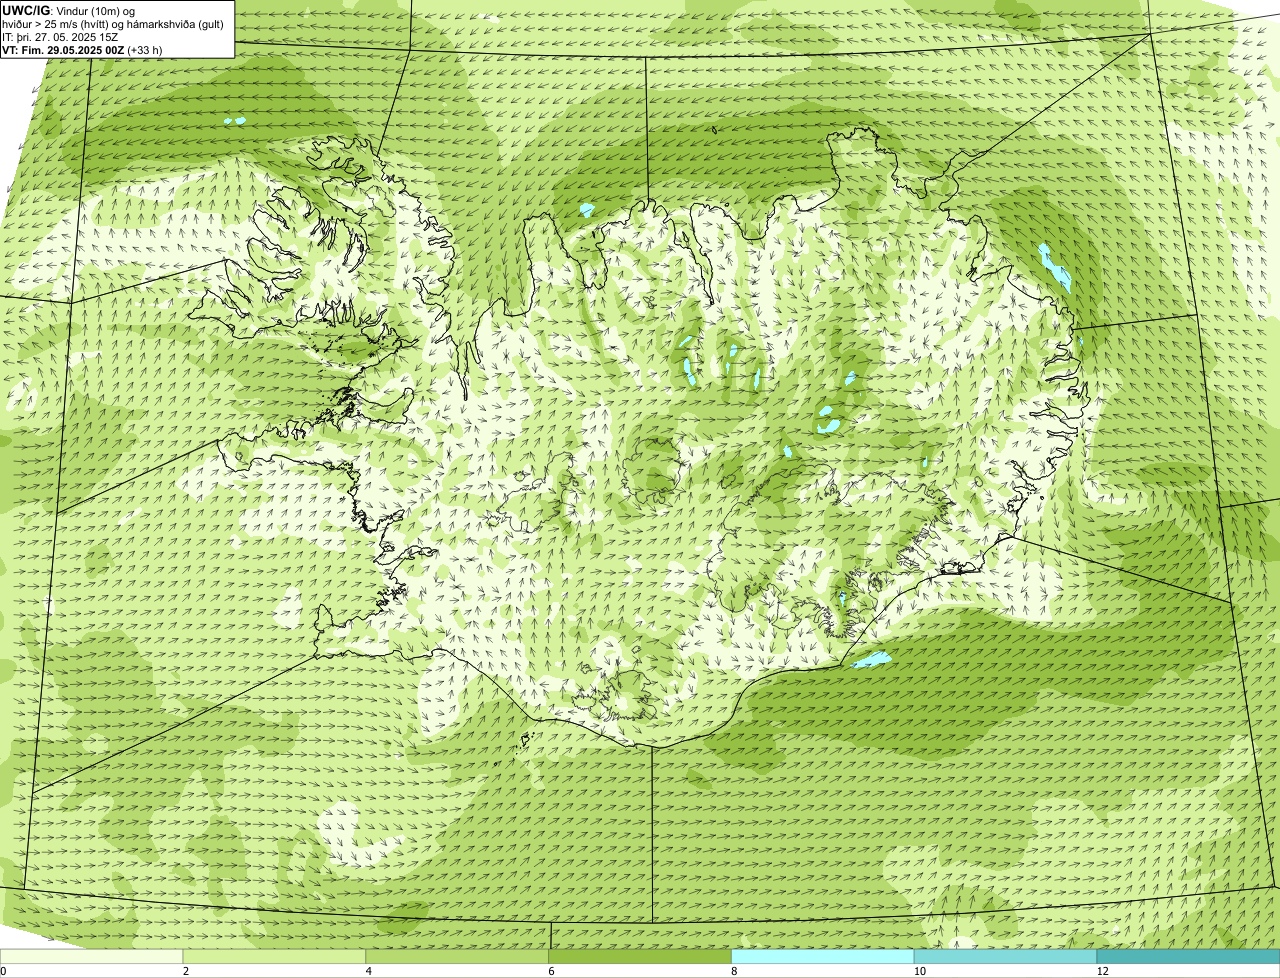This screenshot has height=978, width=1280.
Task: Click the 0–2 m/s pale yellow legend swatch
Action: pyautogui.click(x=92, y=956)
